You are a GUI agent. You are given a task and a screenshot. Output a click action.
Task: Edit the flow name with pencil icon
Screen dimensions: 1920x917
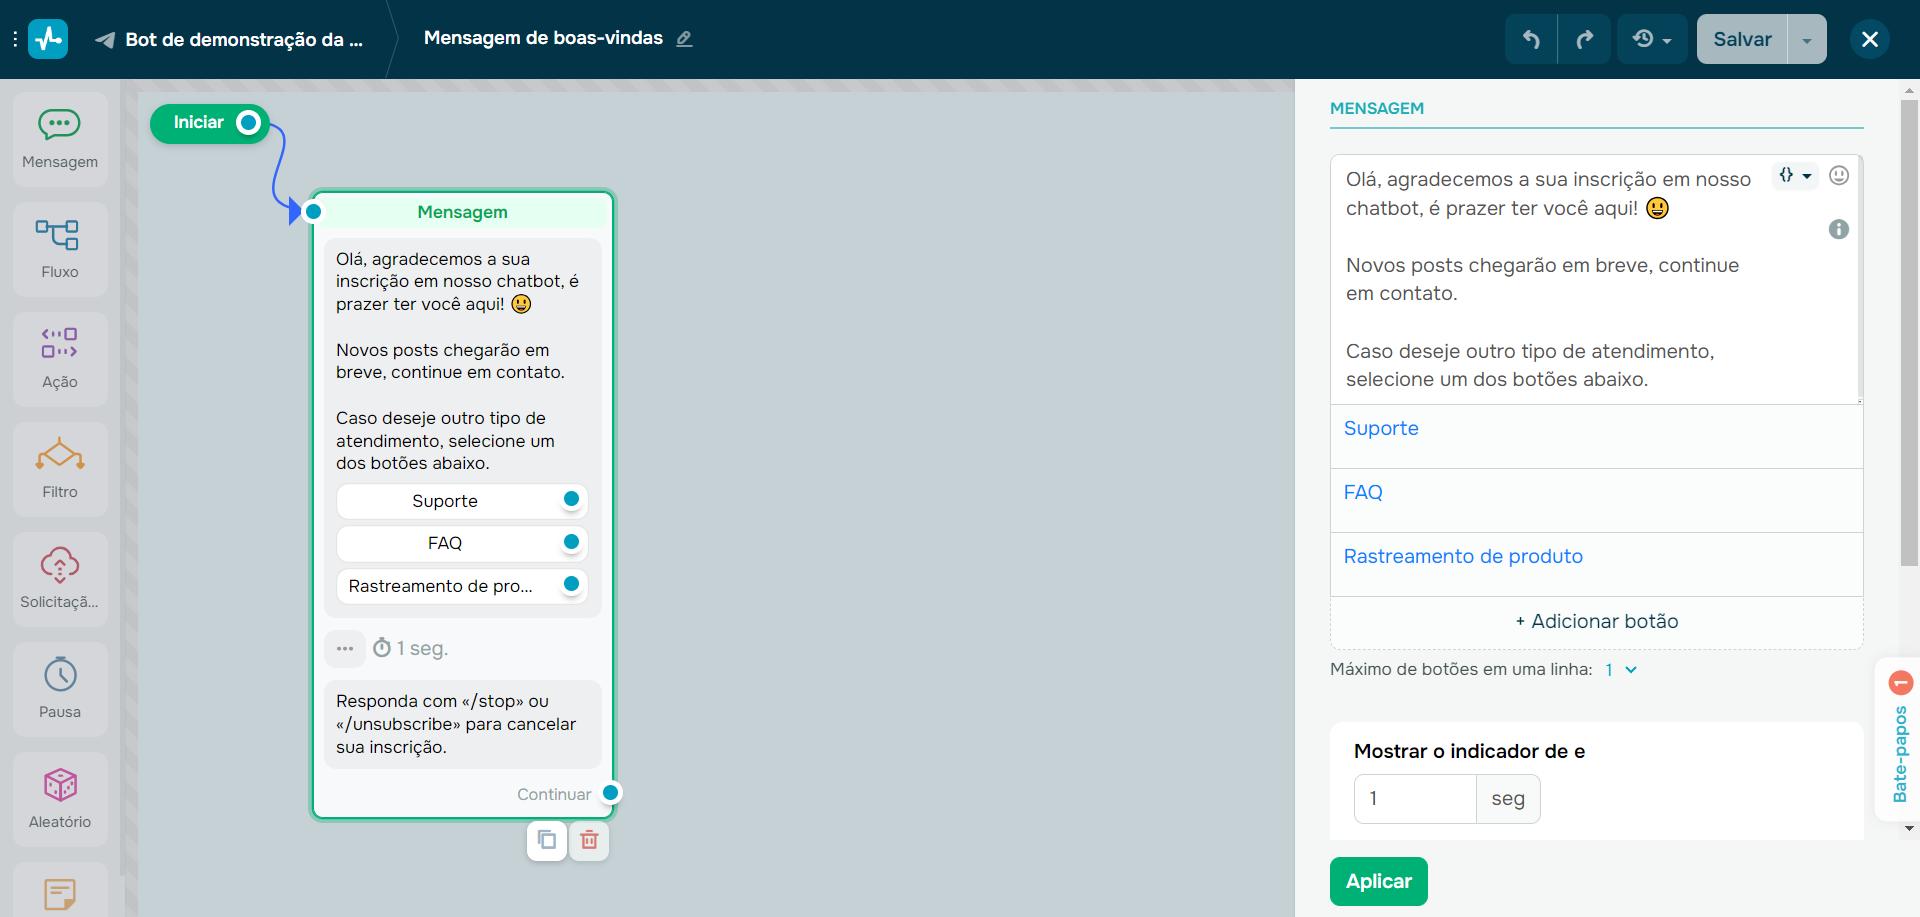pyautogui.click(x=684, y=39)
